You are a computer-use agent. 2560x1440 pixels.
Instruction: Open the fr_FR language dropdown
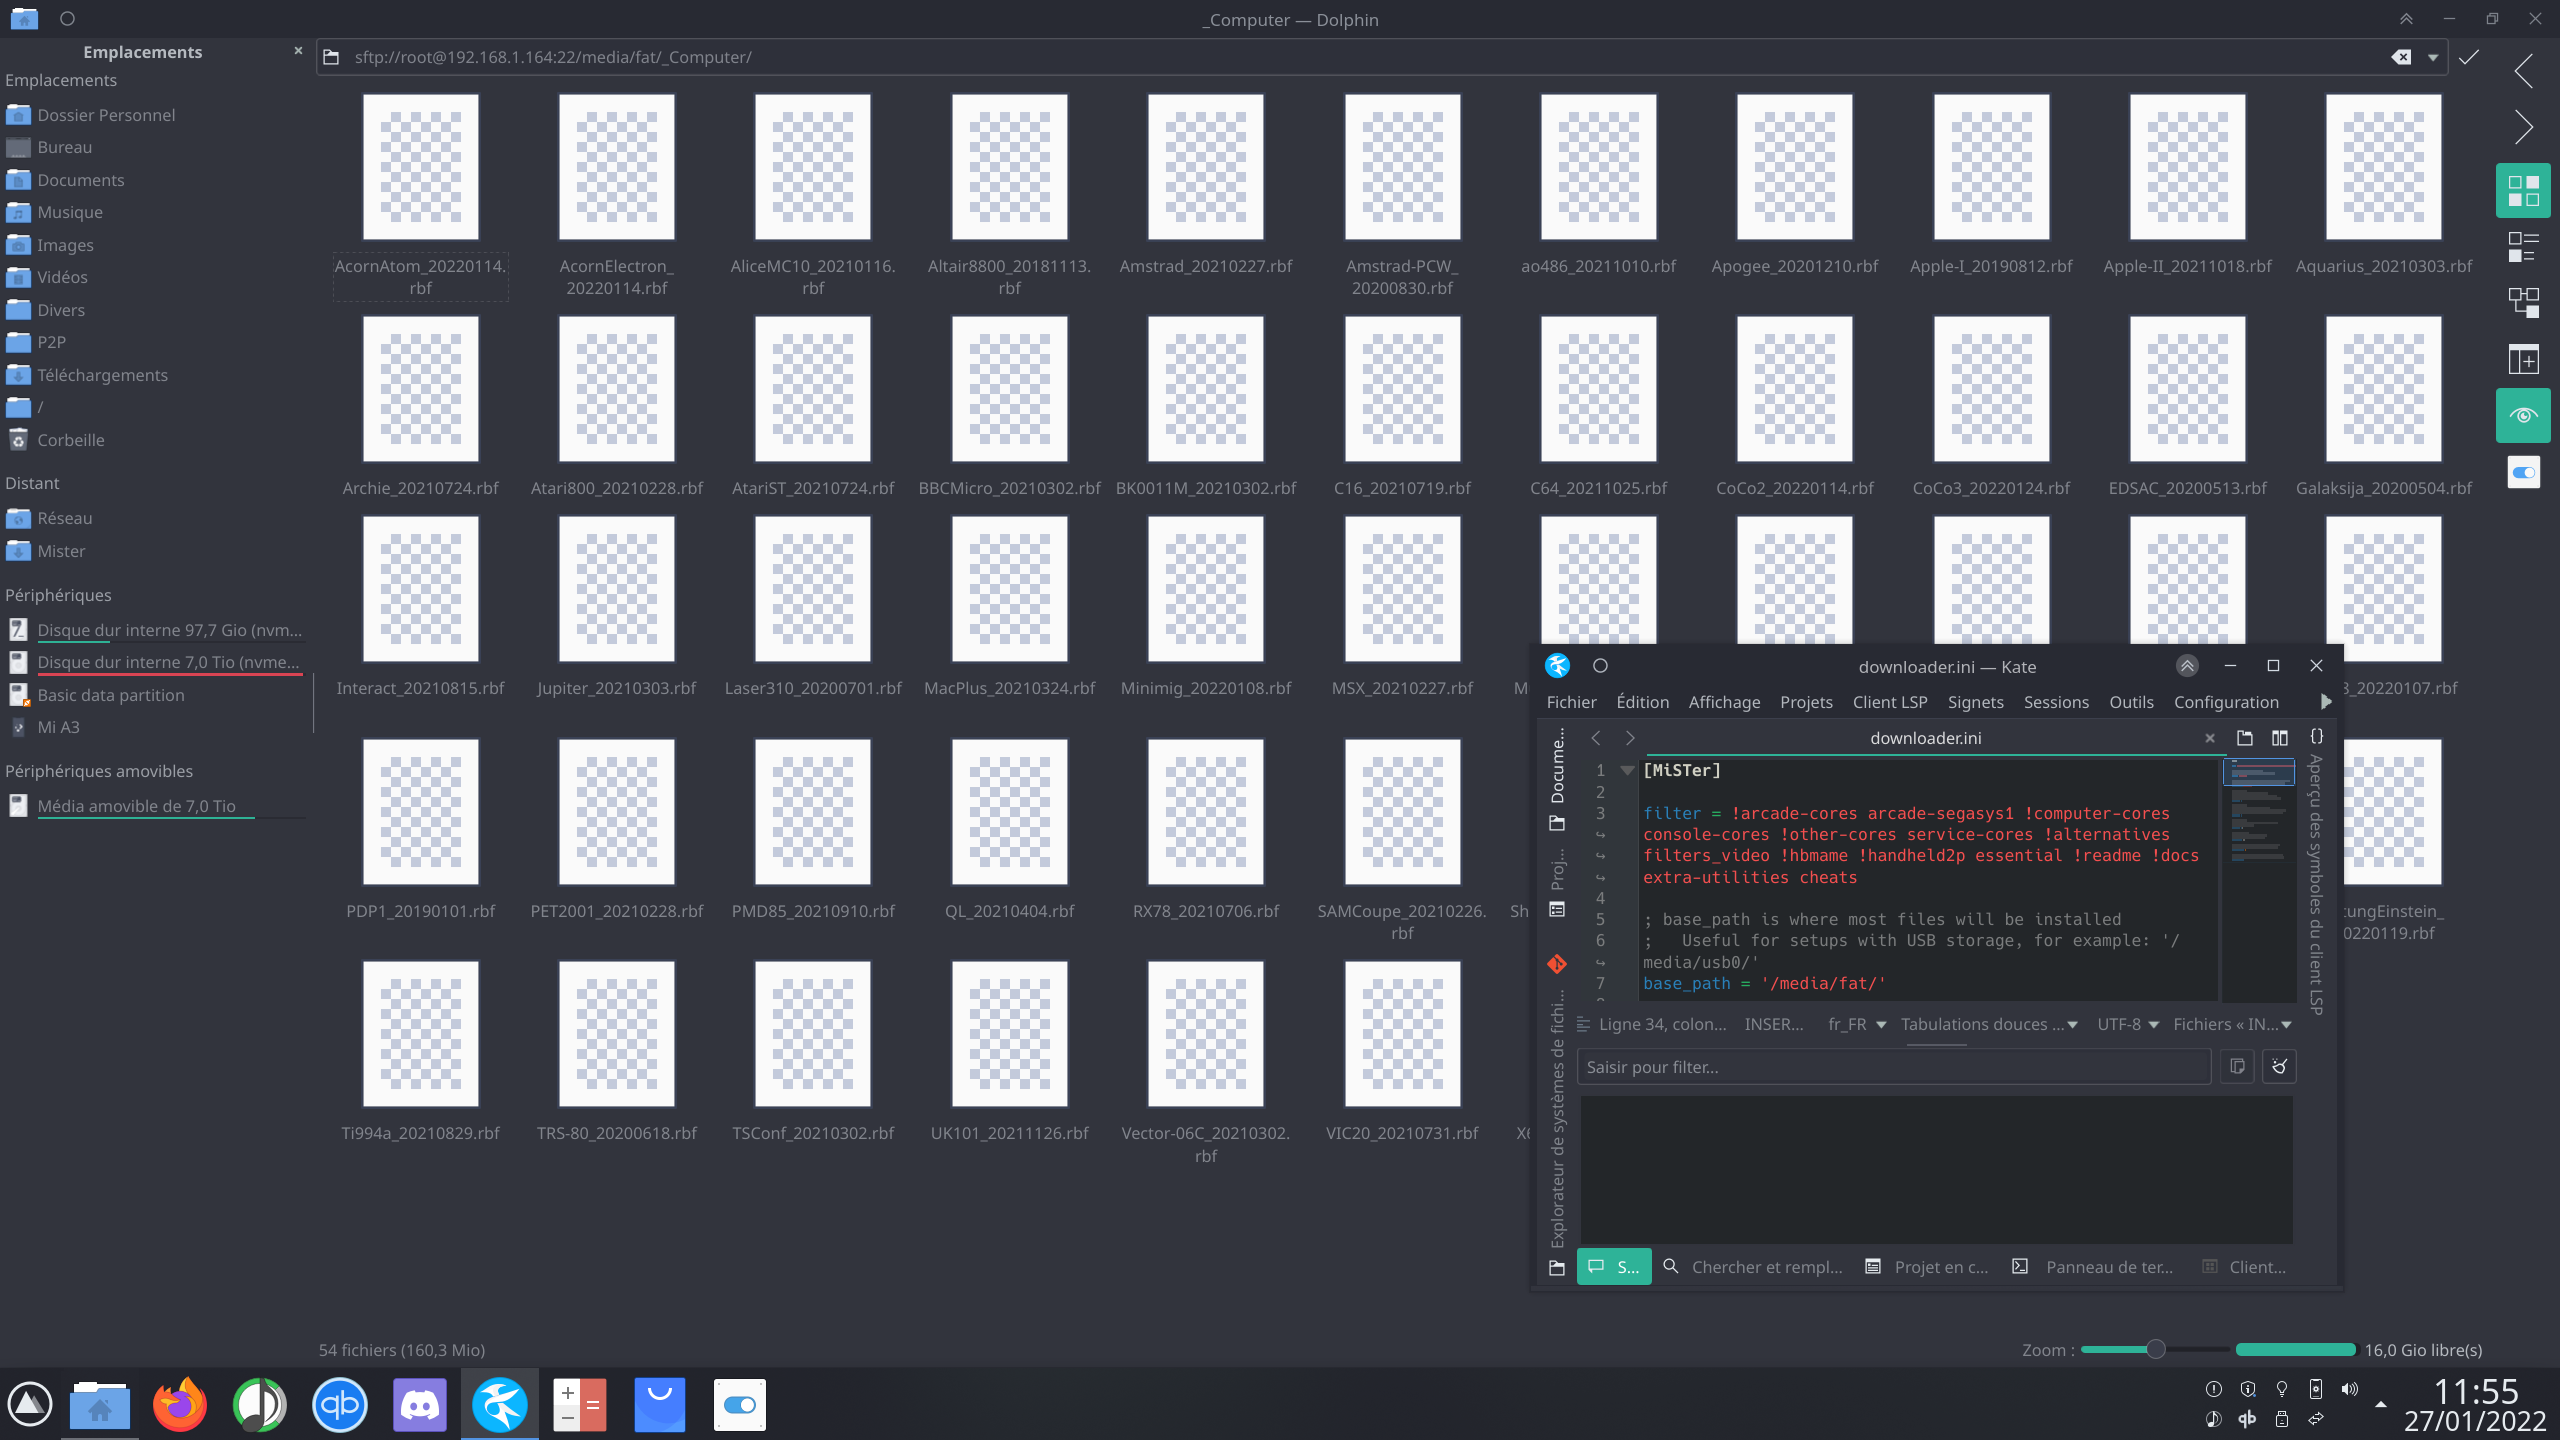click(x=1856, y=1024)
